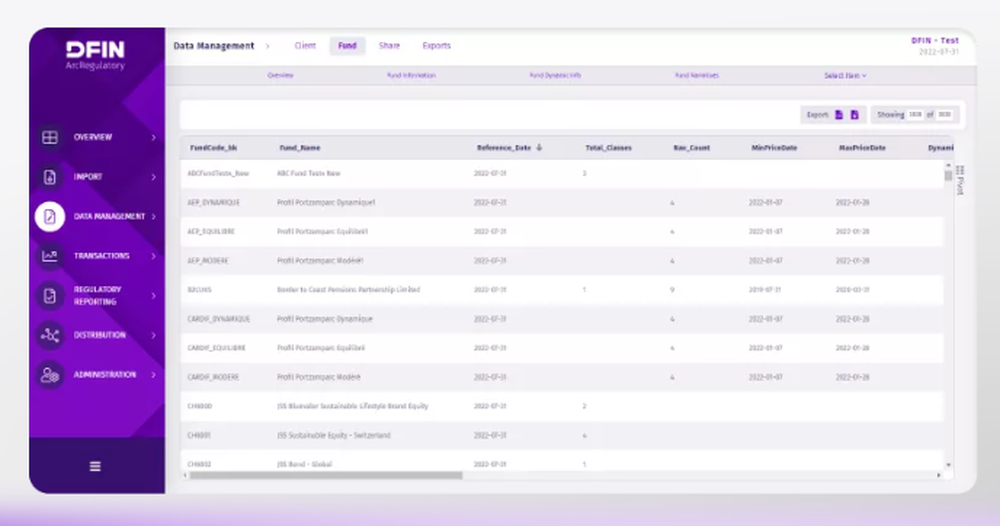Expand the Distribution sidebar chevron

(x=154, y=335)
